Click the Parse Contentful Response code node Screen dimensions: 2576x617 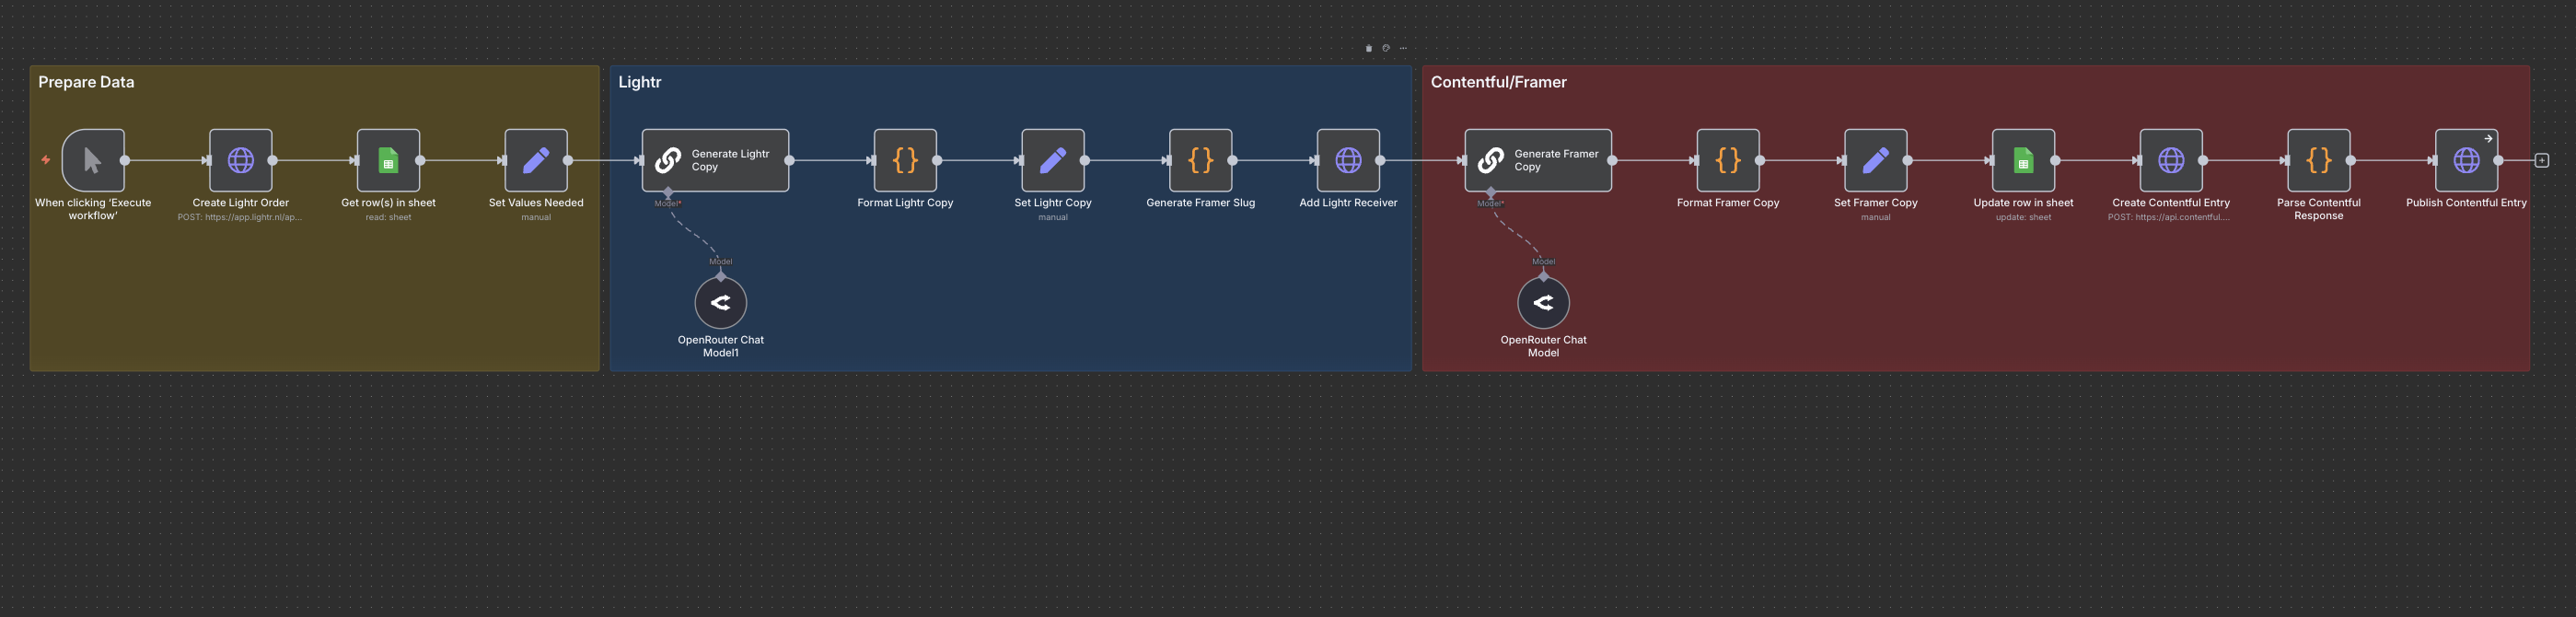pos(2319,160)
